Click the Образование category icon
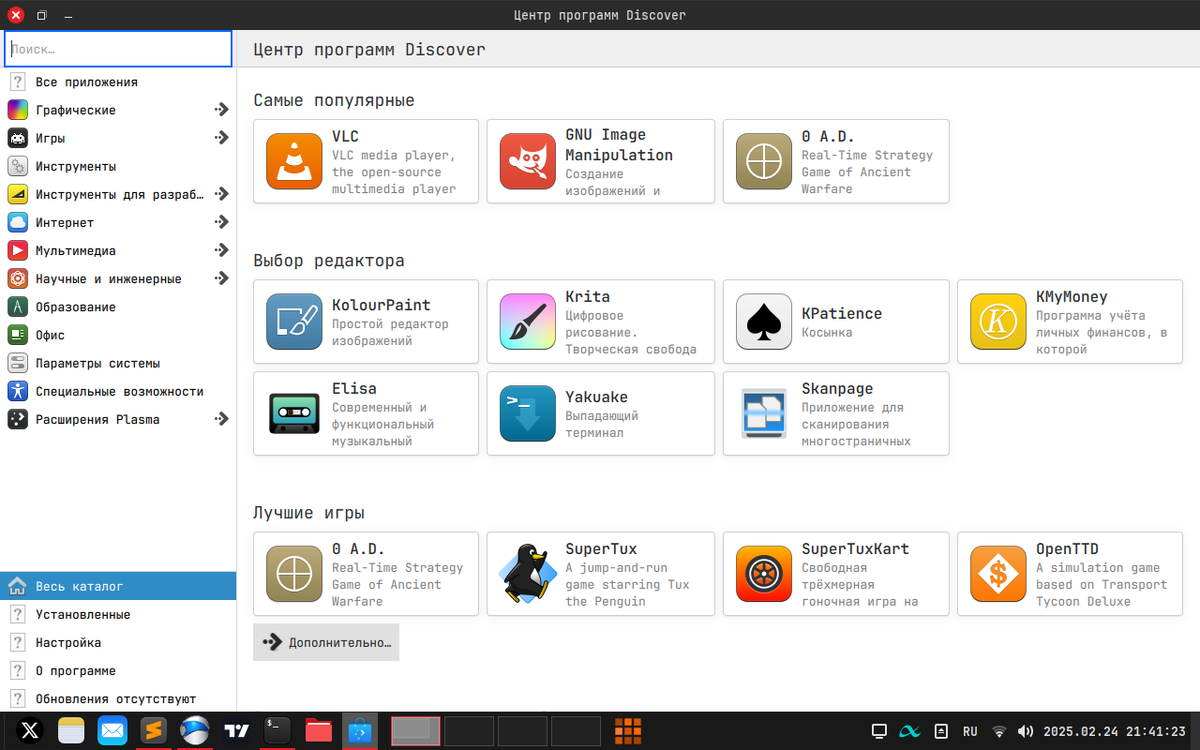The width and height of the screenshot is (1200, 750). click(x=17, y=307)
